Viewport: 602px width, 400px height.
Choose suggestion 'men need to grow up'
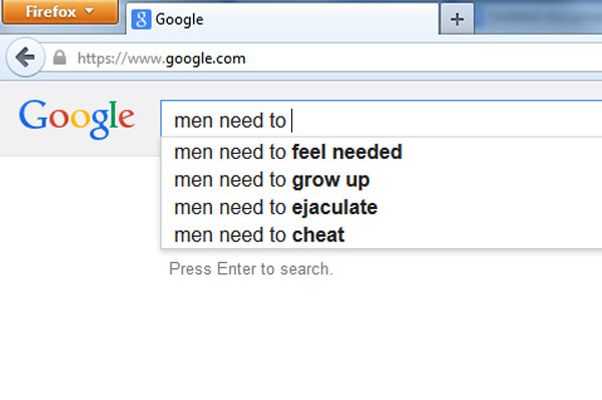(381, 180)
